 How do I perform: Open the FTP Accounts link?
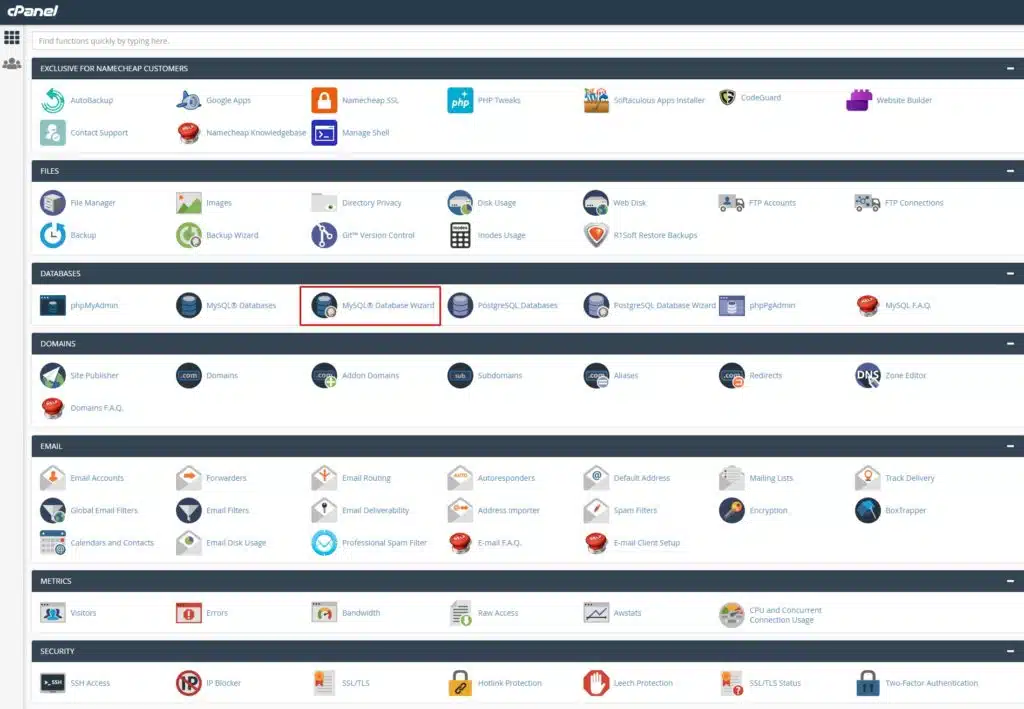tap(773, 203)
